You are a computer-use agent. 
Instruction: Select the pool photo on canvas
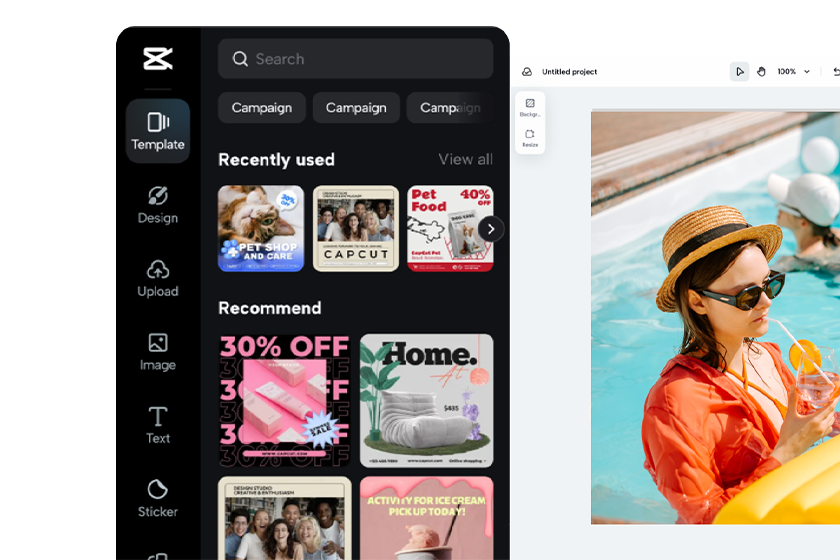click(x=715, y=317)
